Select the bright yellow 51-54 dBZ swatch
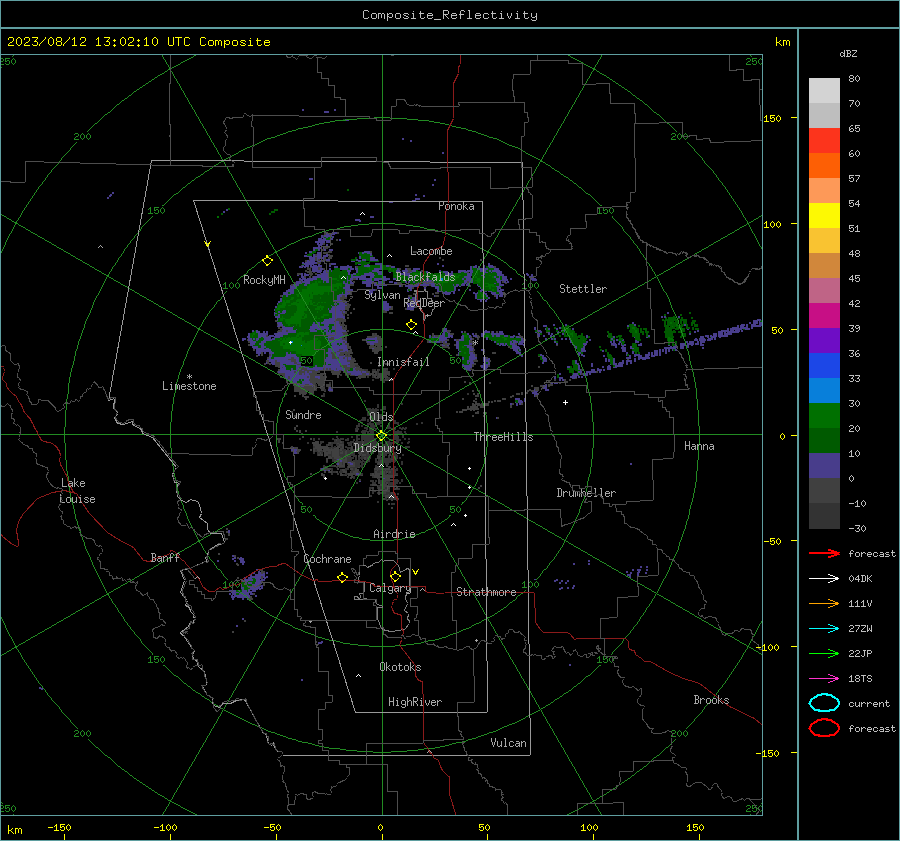This screenshot has width=900, height=841. tap(824, 216)
